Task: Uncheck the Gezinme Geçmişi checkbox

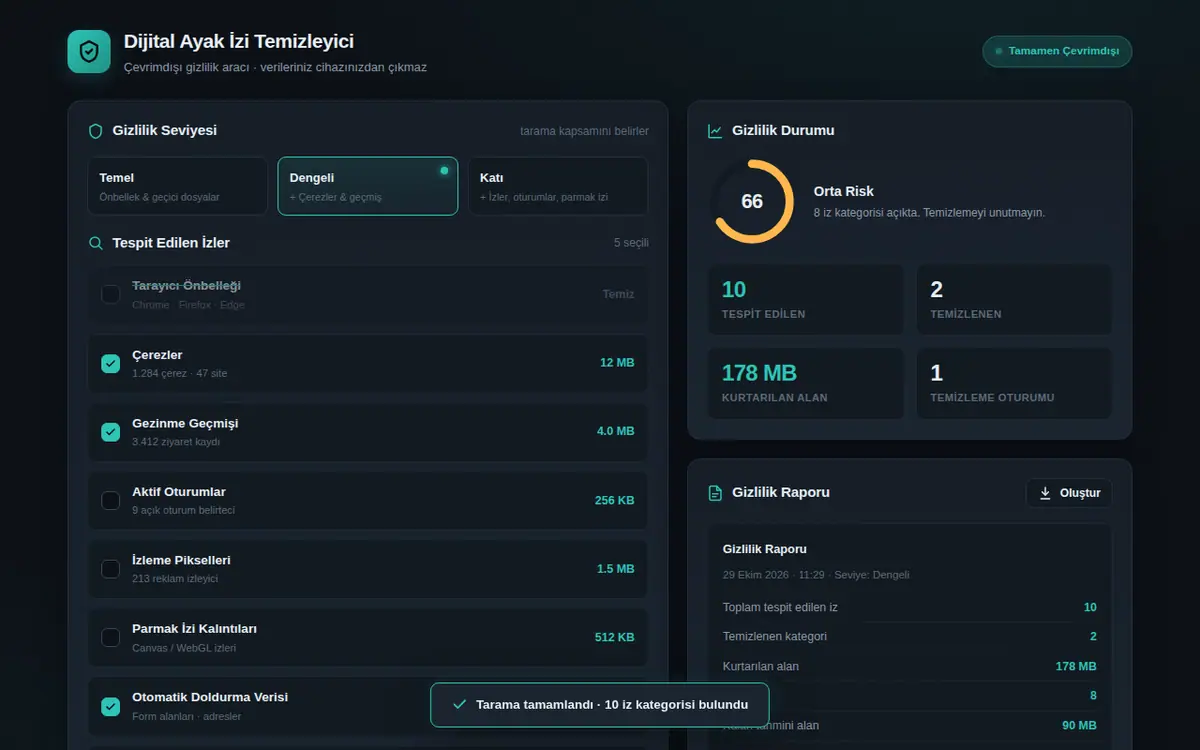Action: click(x=111, y=432)
